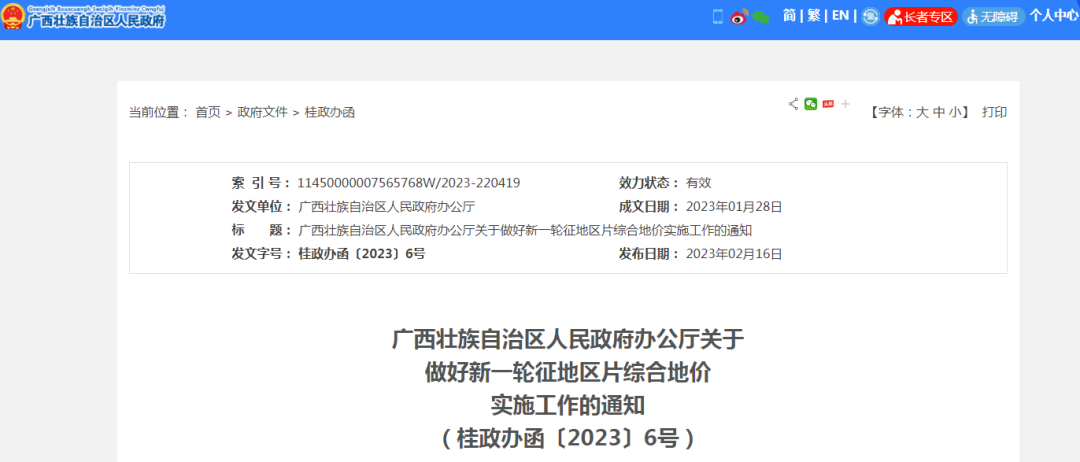Go to 首页 in breadcrumb

coord(208,112)
